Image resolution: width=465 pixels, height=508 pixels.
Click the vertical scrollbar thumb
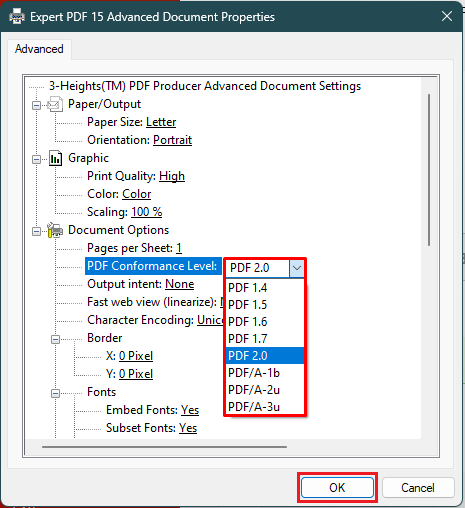429,170
